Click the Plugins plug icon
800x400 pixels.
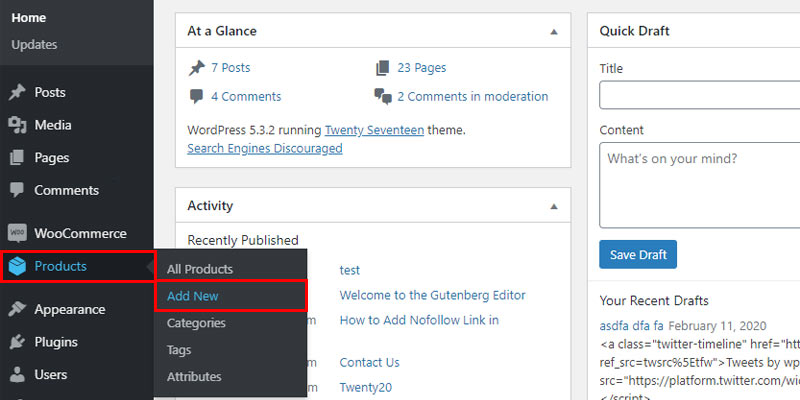[17, 342]
